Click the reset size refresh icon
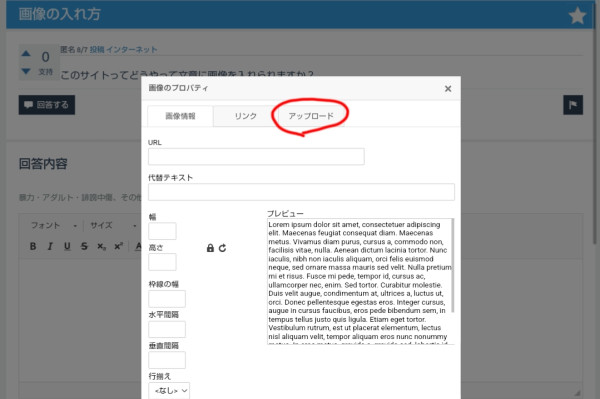The height and width of the screenshot is (399, 600). (x=222, y=248)
